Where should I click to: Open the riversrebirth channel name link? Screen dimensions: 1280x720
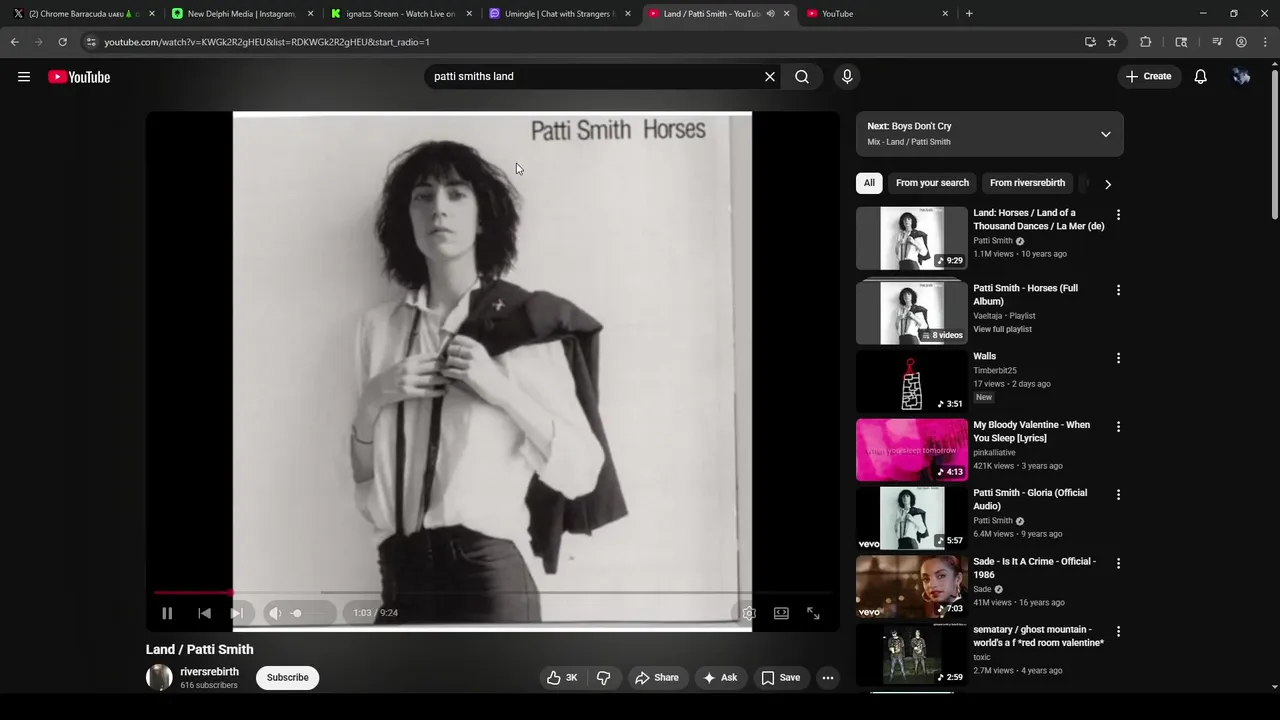click(209, 672)
